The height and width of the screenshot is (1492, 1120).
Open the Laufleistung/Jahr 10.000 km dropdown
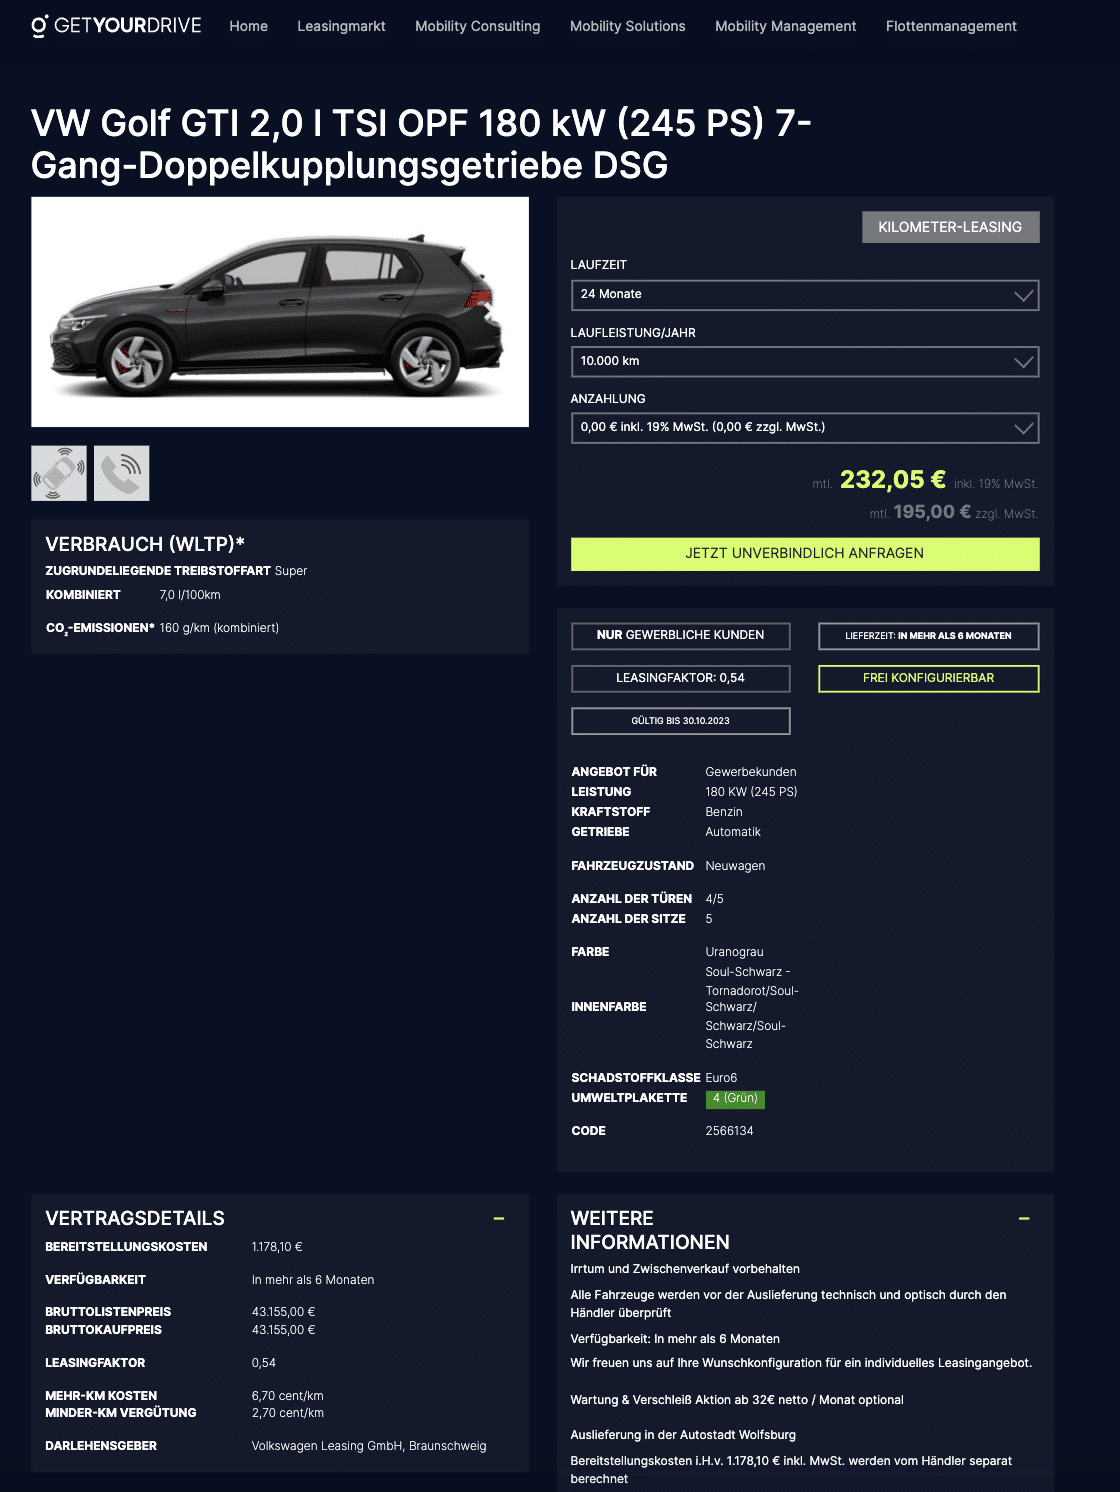(805, 362)
